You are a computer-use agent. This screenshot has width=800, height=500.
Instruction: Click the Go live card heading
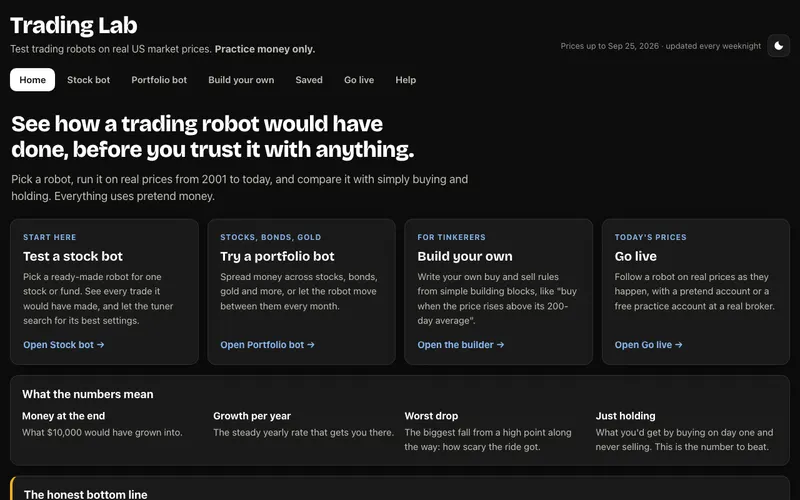pyautogui.click(x=636, y=256)
